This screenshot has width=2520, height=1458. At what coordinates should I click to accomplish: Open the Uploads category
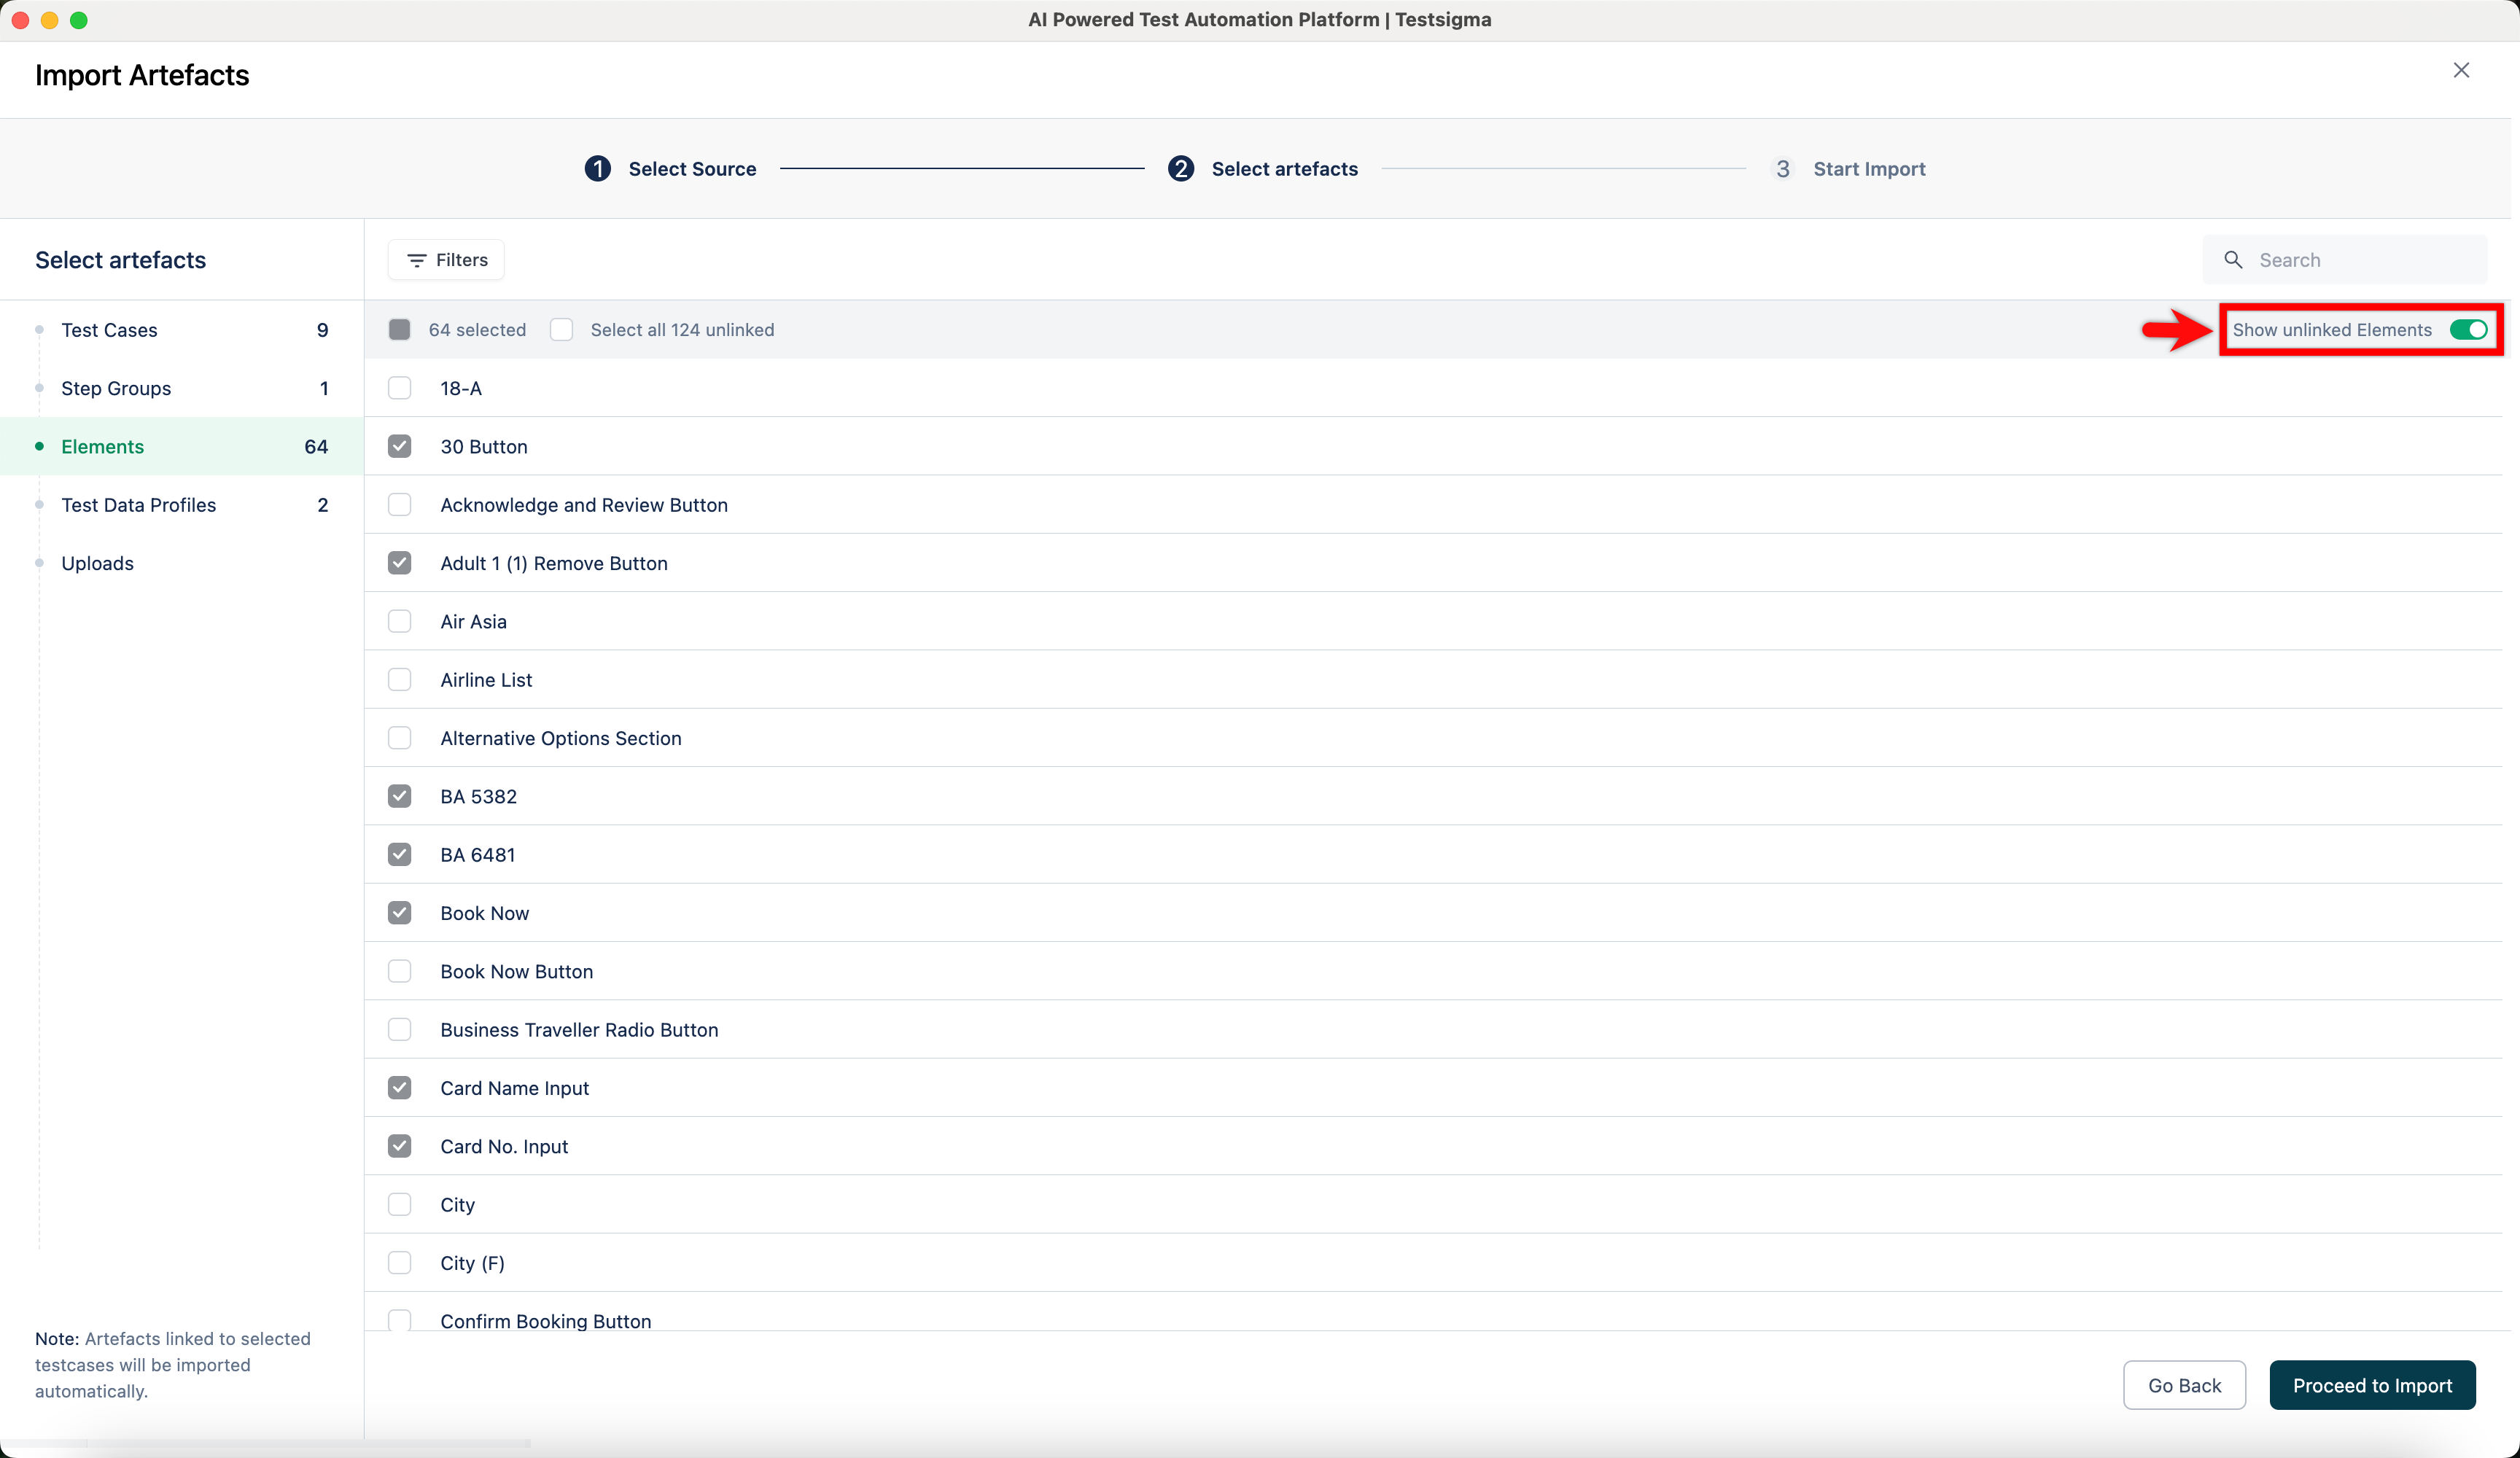97,563
